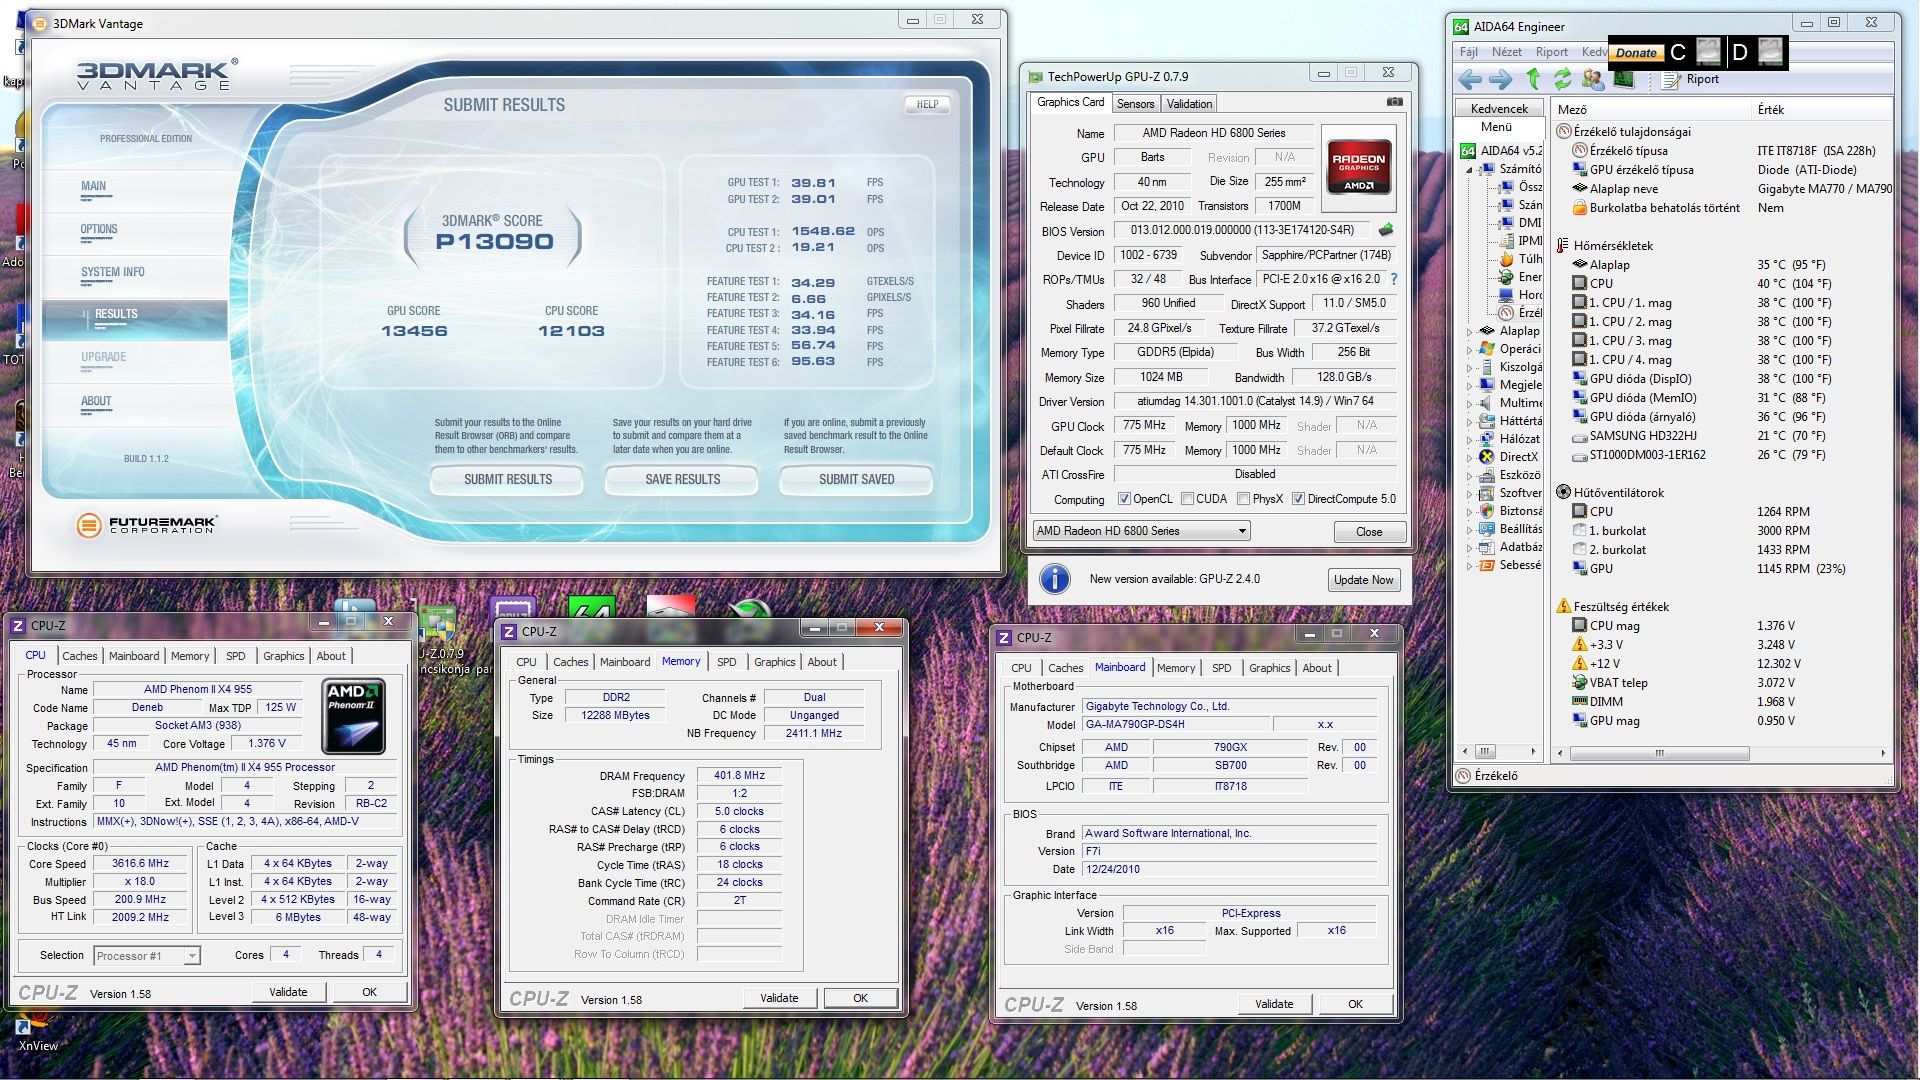Open the XnView desktop shortcut
This screenshot has width=1920, height=1080.
(38, 1033)
